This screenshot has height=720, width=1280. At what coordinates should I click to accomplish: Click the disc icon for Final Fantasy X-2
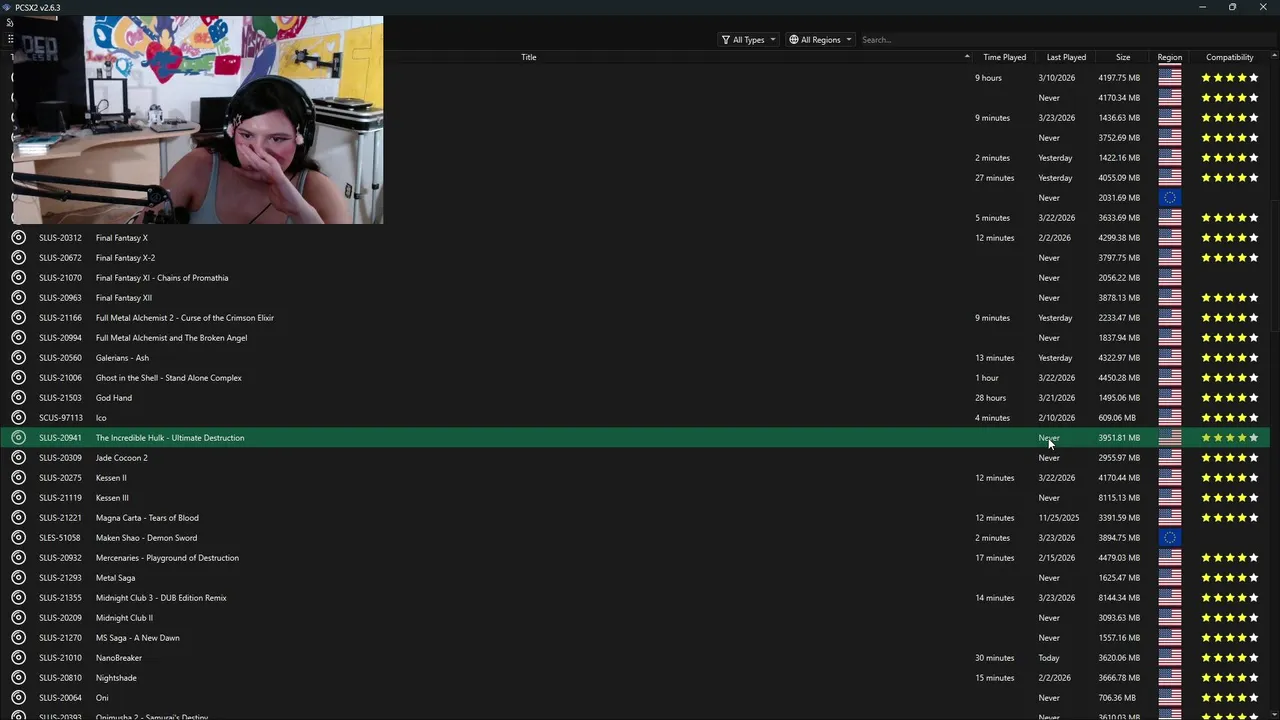pos(18,258)
